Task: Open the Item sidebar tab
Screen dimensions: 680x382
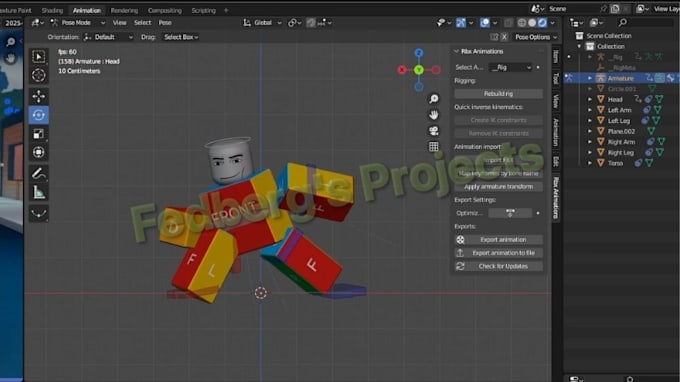Action: click(x=556, y=57)
